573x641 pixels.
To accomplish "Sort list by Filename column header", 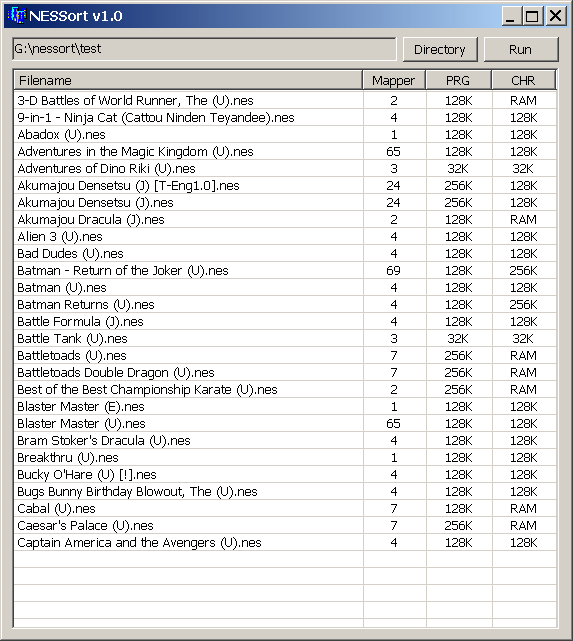I will 188,80.
